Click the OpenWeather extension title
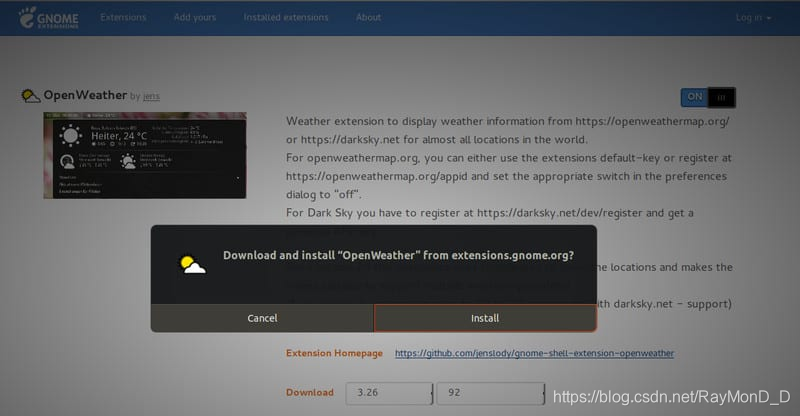The width and height of the screenshot is (800, 416). (x=85, y=95)
